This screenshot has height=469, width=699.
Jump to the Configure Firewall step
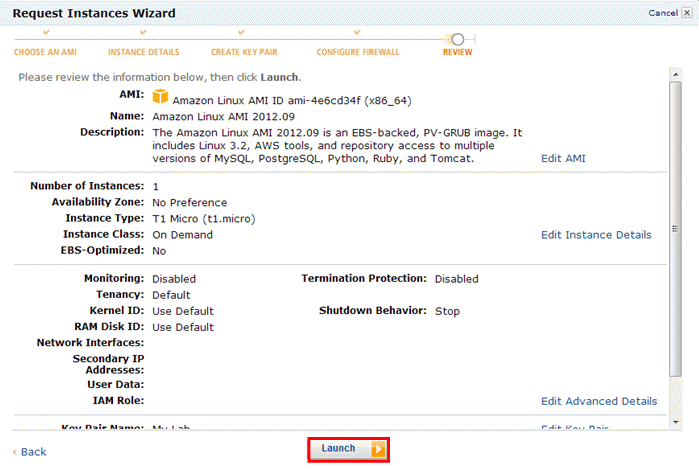(x=358, y=52)
